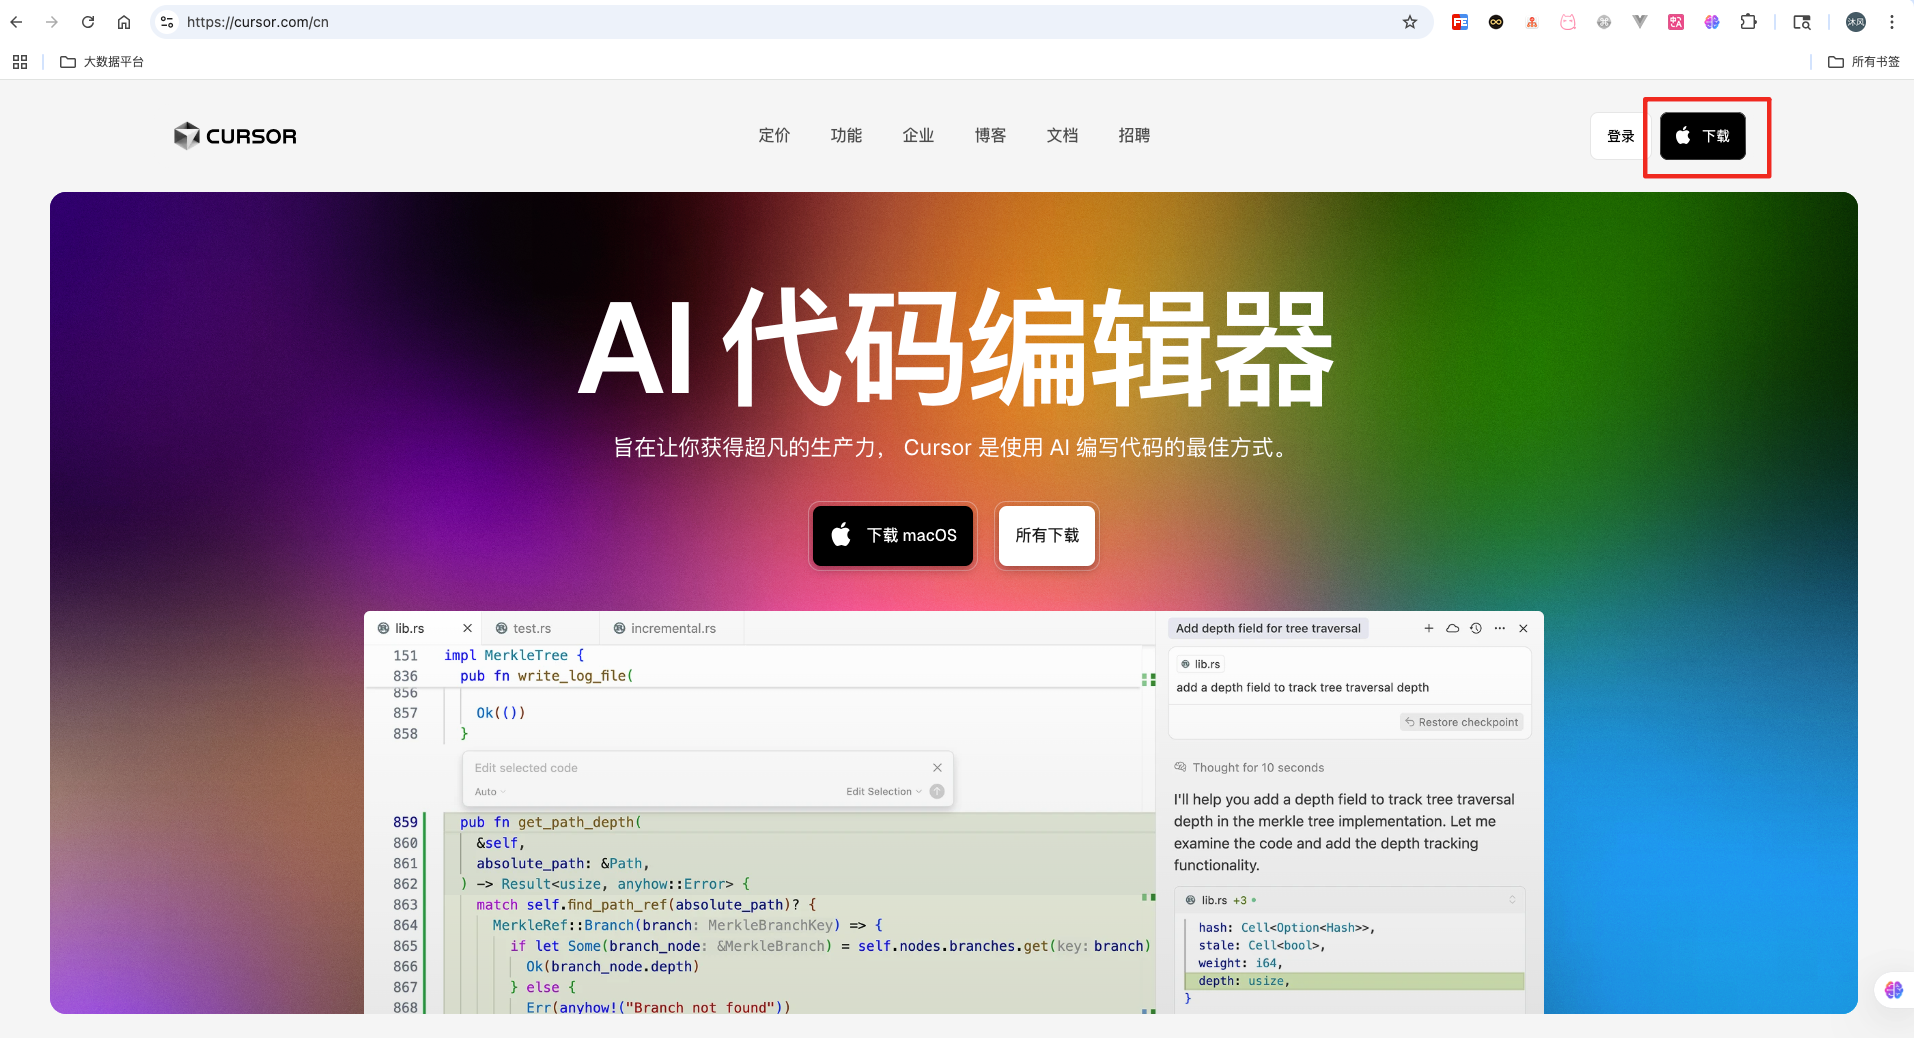Open the 大数据平台 bookmark folder
This screenshot has width=1914, height=1038.
click(102, 62)
